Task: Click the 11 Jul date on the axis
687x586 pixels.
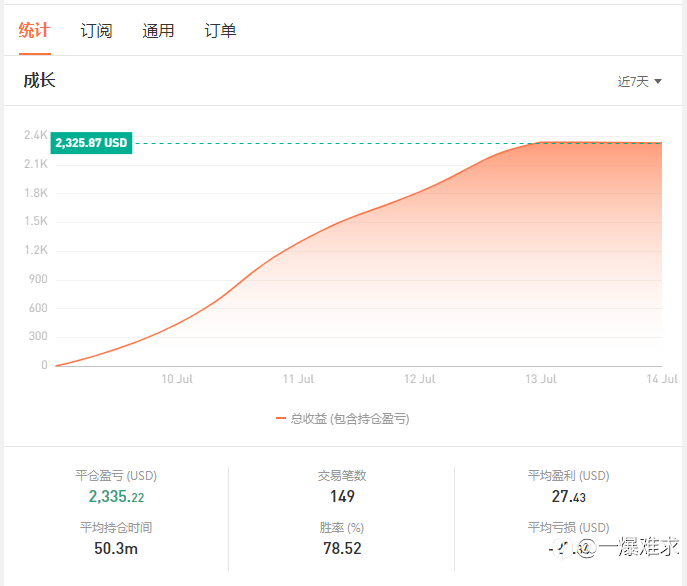Action: (298, 379)
